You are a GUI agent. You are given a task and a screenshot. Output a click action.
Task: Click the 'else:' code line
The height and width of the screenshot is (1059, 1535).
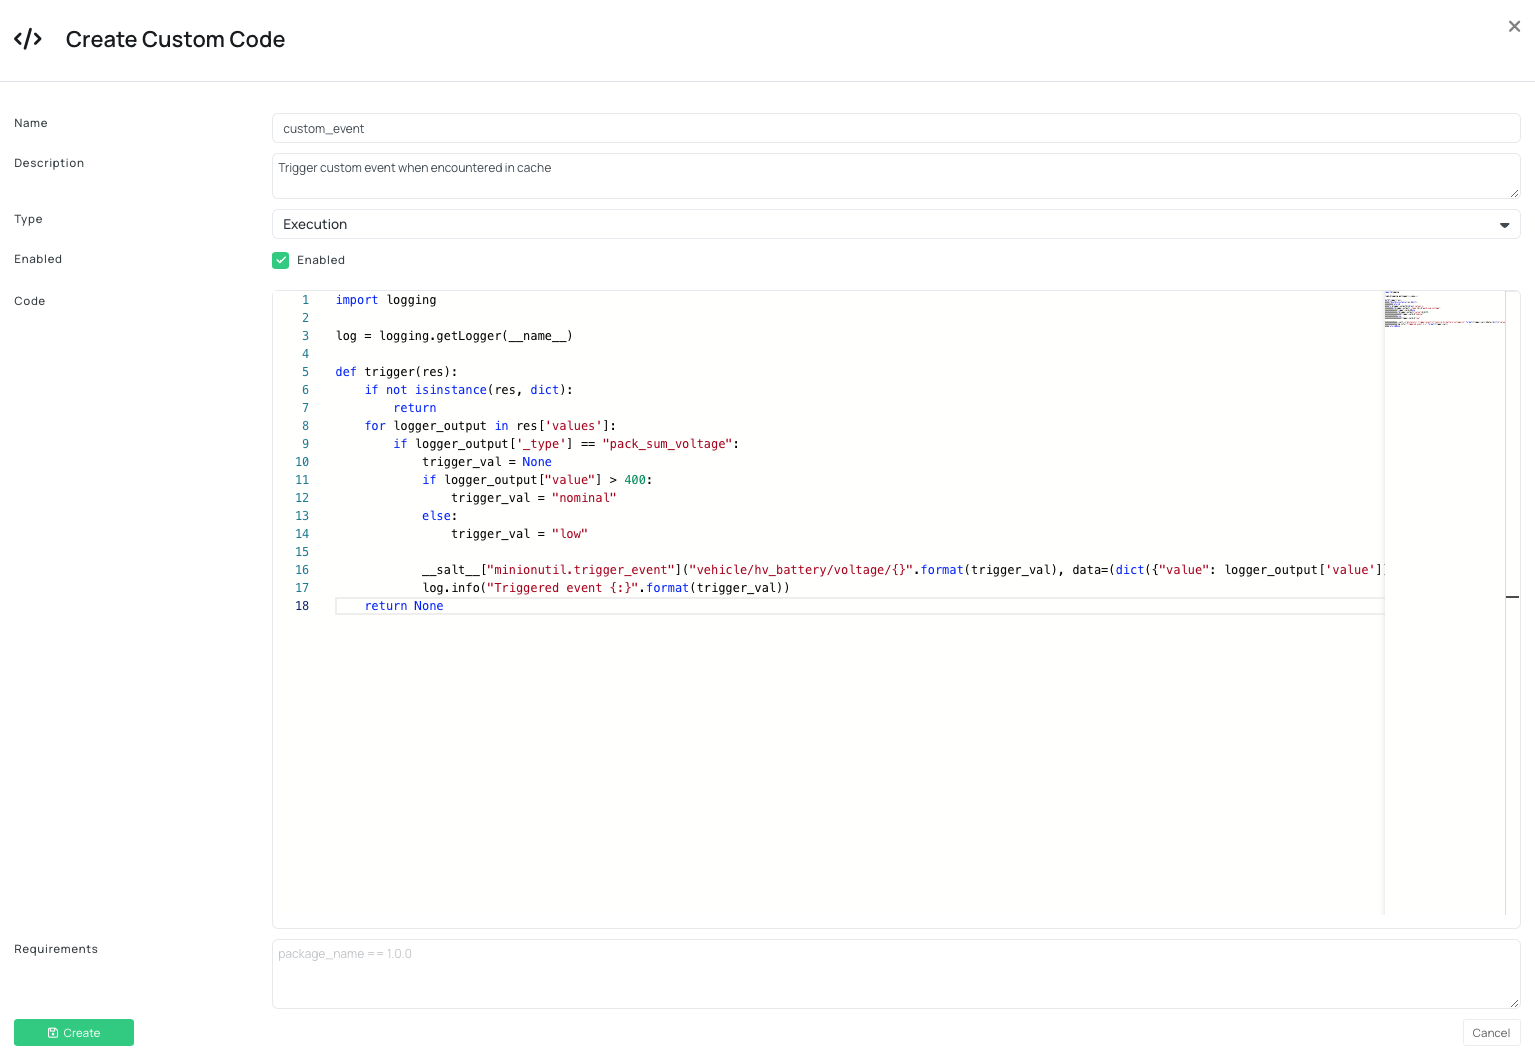[440, 516]
